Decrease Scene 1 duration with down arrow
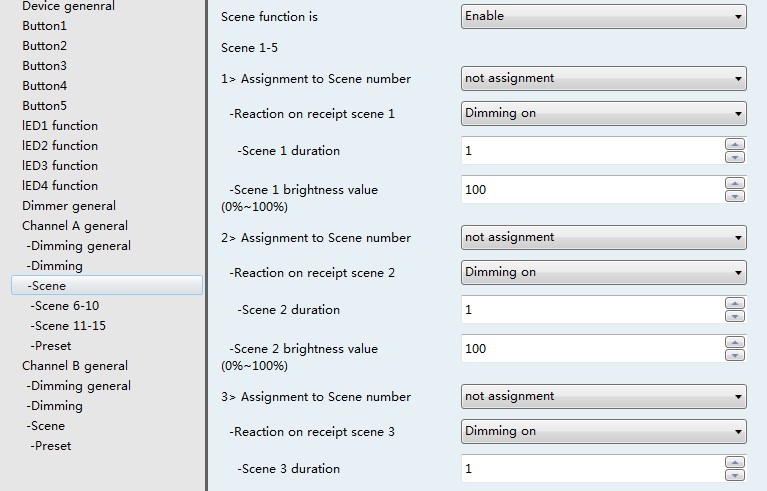The height and width of the screenshot is (491, 767). pos(735,157)
